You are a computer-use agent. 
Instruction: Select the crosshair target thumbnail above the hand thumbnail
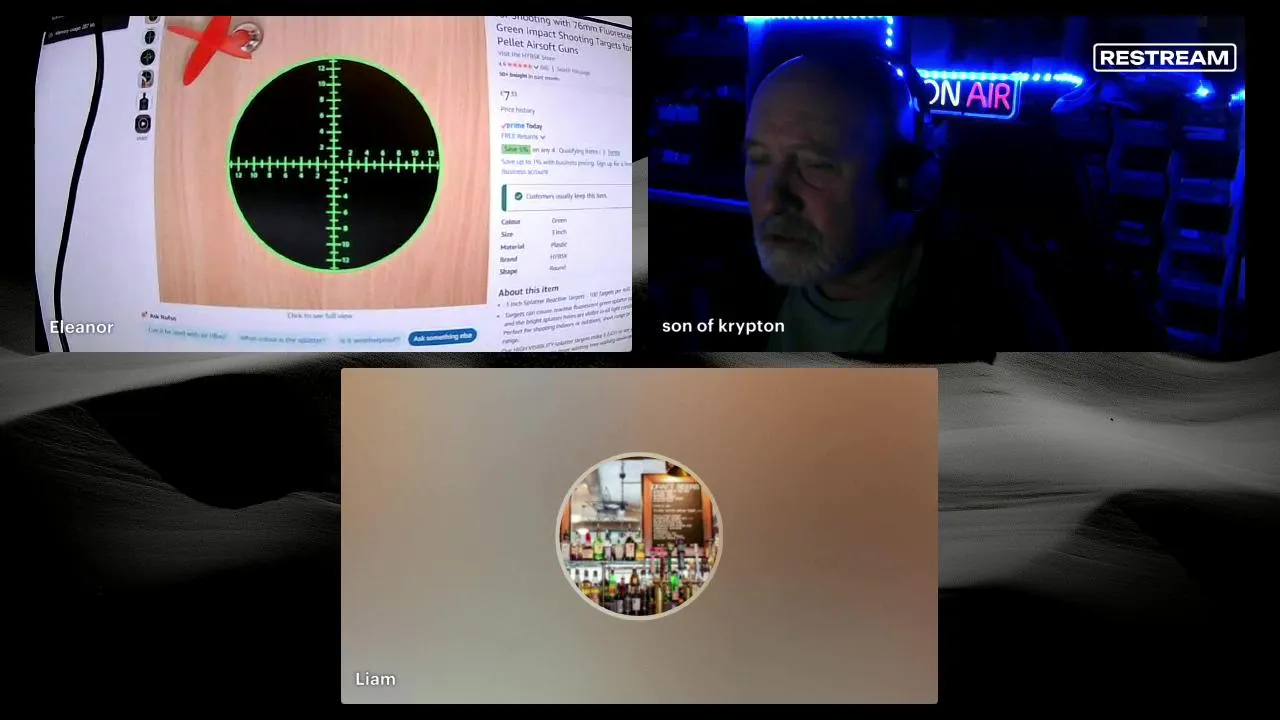point(148,57)
